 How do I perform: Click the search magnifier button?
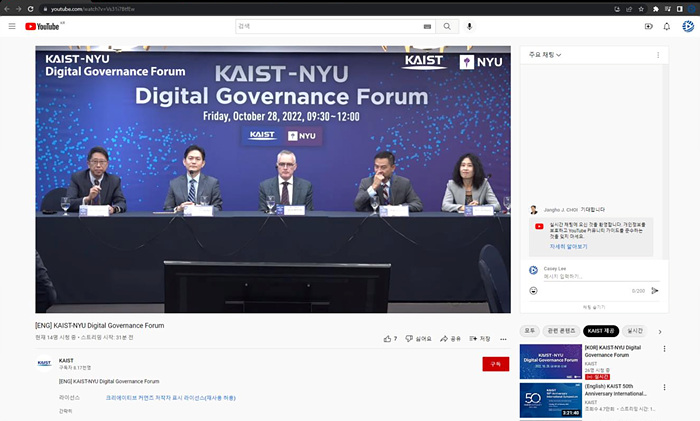pyautogui.click(x=447, y=26)
